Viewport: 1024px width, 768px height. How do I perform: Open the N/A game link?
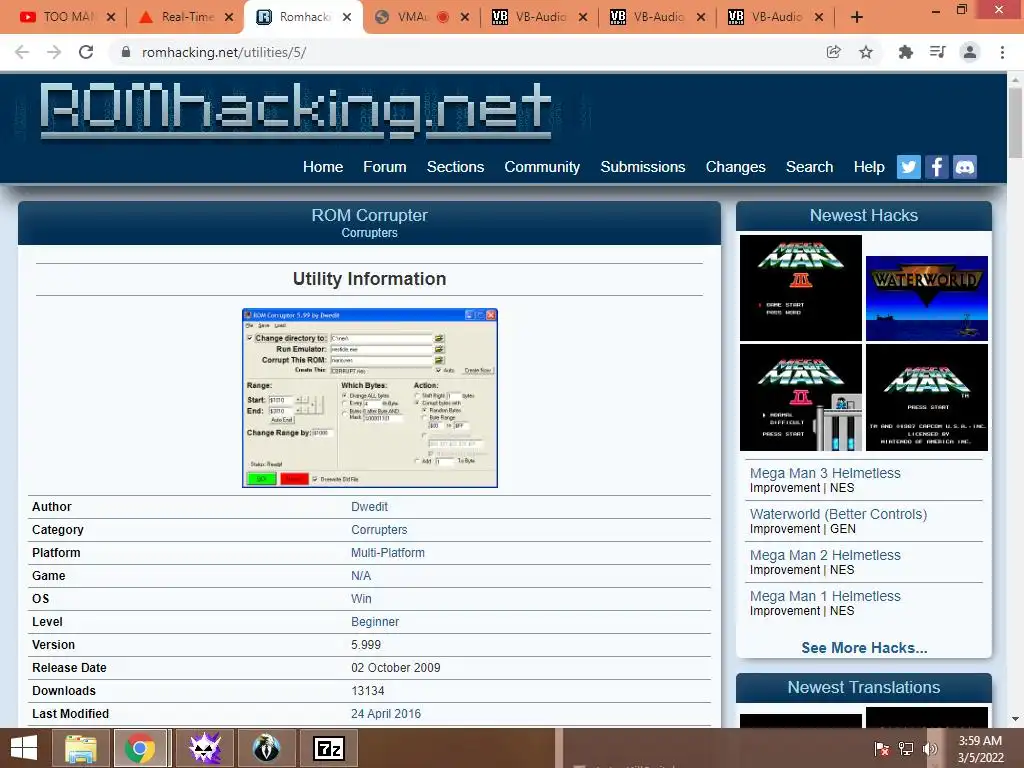[360, 575]
